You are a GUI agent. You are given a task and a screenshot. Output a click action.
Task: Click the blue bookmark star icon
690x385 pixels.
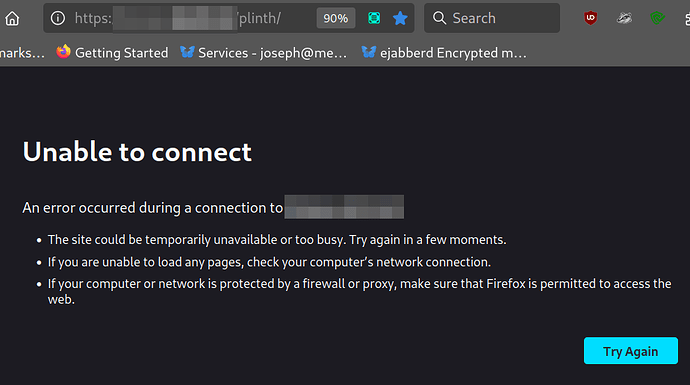click(x=400, y=18)
